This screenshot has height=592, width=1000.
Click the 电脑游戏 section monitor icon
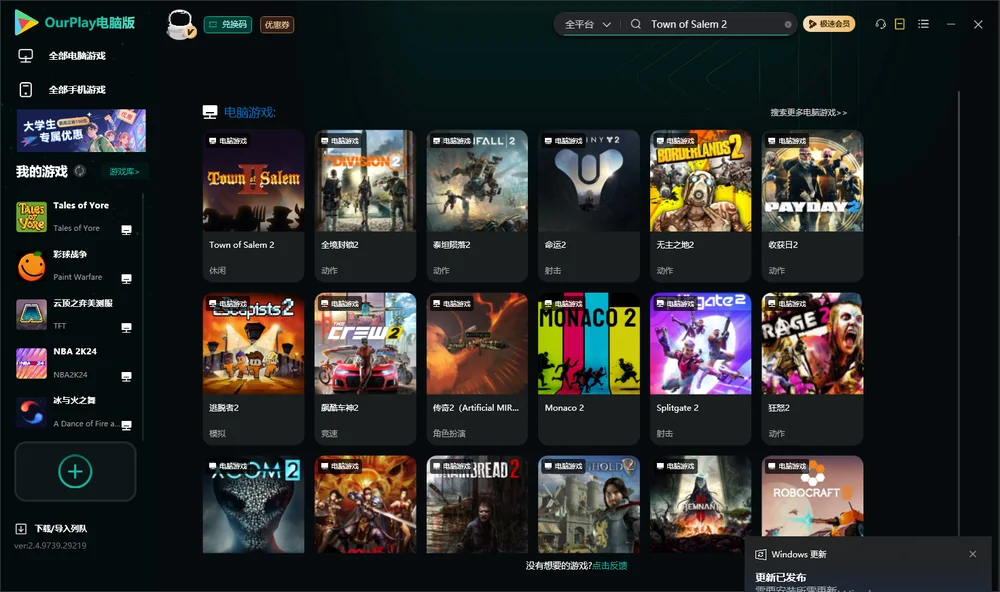coord(210,112)
